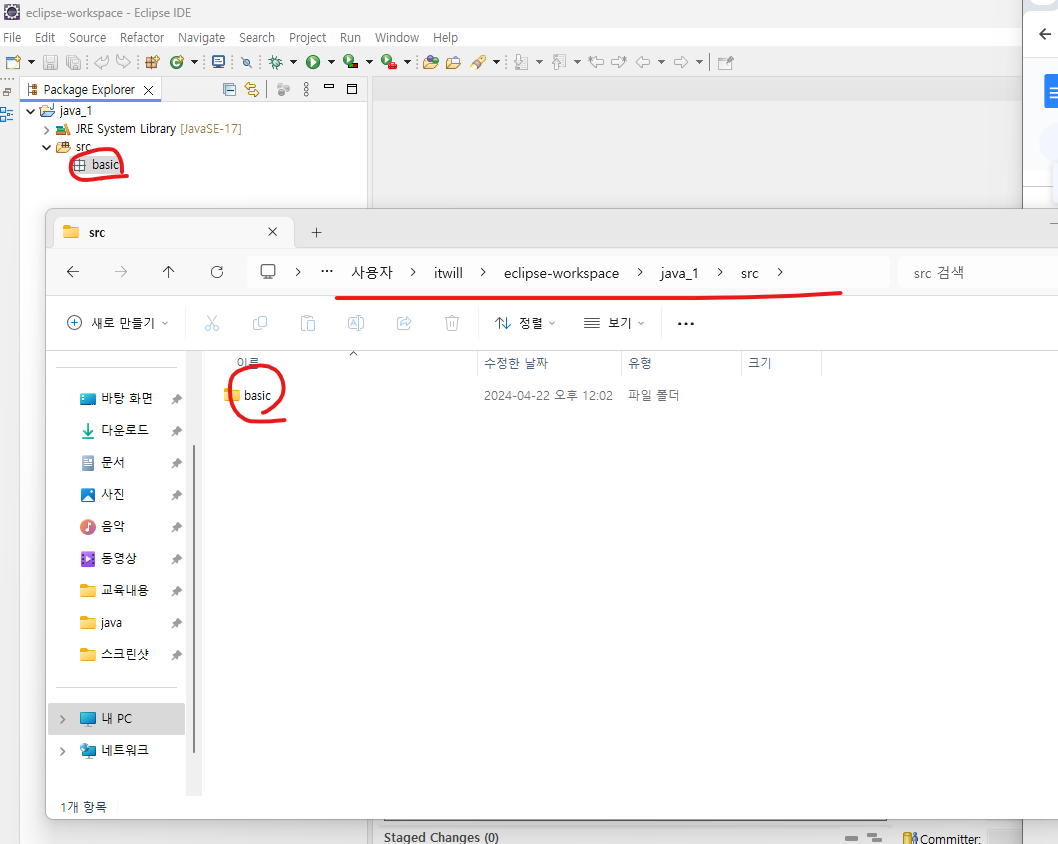The height and width of the screenshot is (844, 1058).
Task: Open the 새로 만들기 (New) dropdown
Action: [x=117, y=323]
